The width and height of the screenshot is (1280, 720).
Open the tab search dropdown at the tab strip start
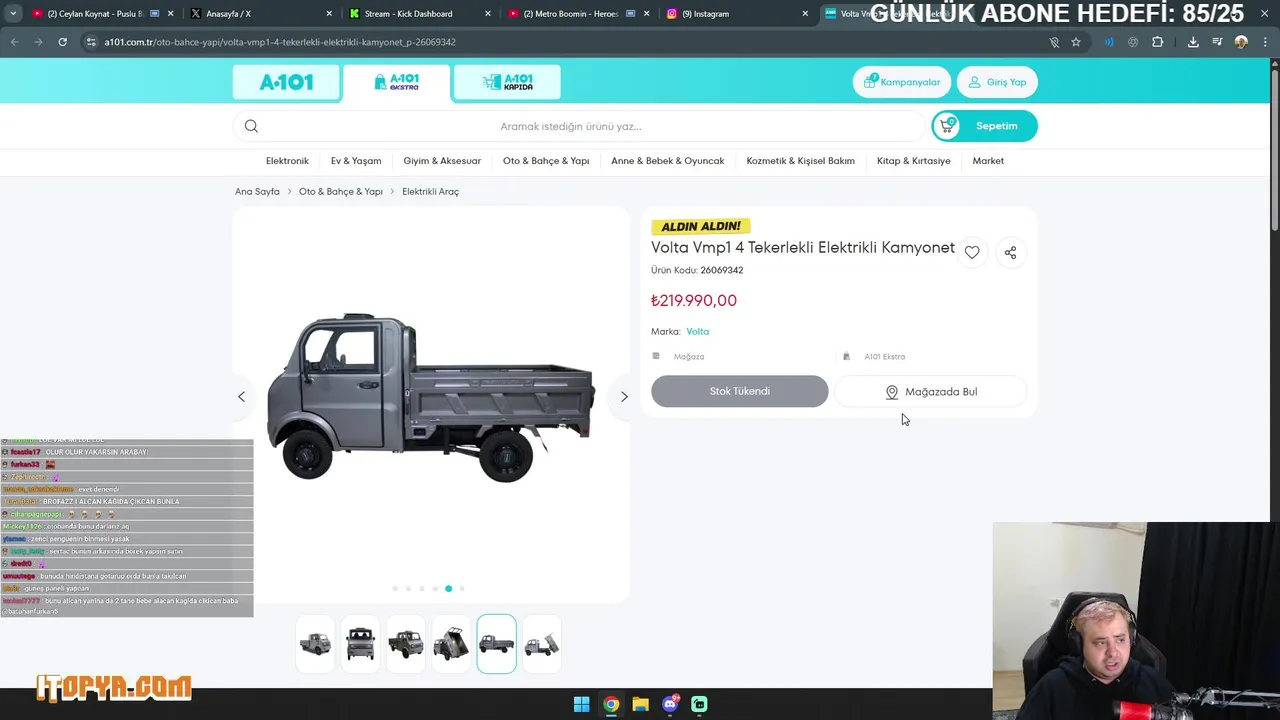tap(13, 14)
